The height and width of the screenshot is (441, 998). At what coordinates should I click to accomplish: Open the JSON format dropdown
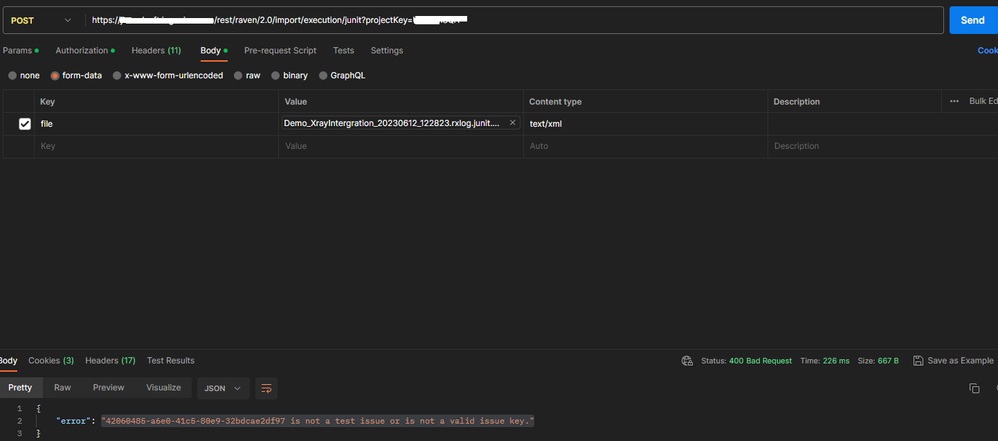[x=223, y=388]
